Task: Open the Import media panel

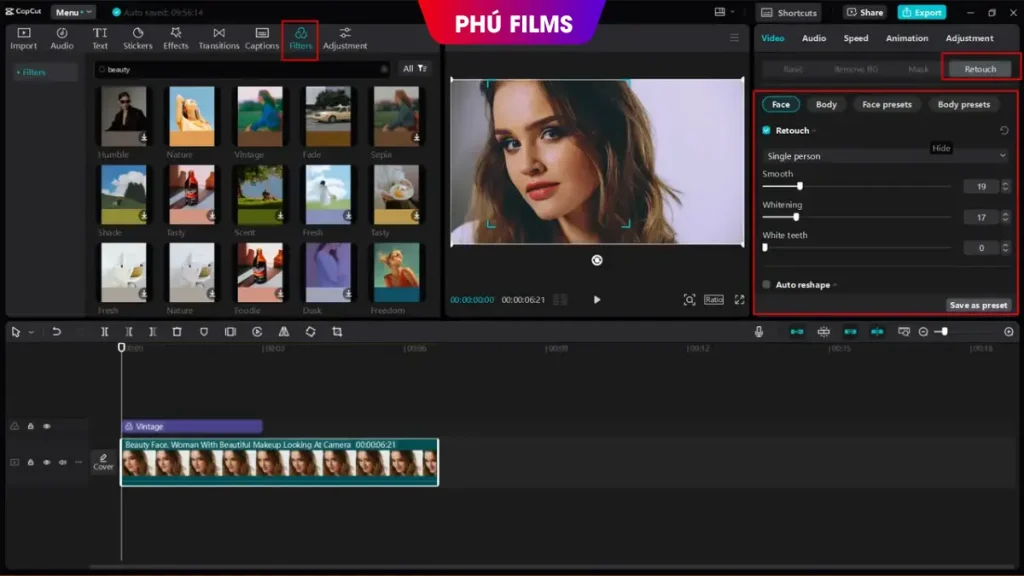Action: tap(24, 39)
